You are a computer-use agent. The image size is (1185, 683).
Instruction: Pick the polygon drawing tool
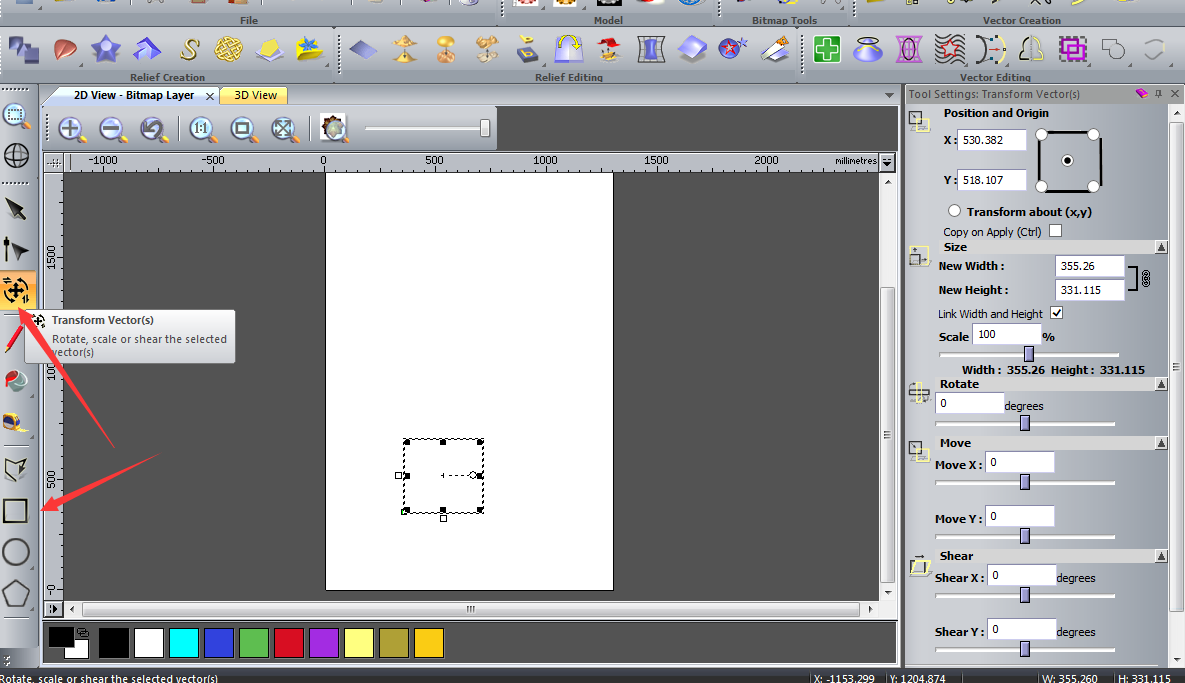16,594
